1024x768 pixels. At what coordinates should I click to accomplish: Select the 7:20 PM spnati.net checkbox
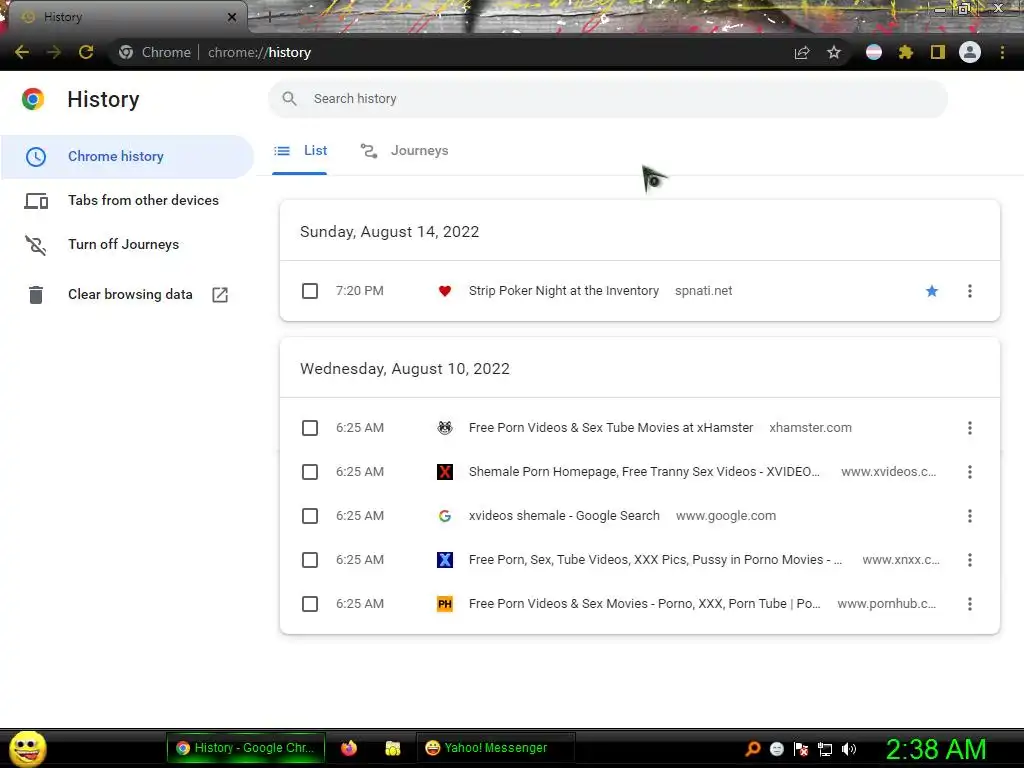310,291
